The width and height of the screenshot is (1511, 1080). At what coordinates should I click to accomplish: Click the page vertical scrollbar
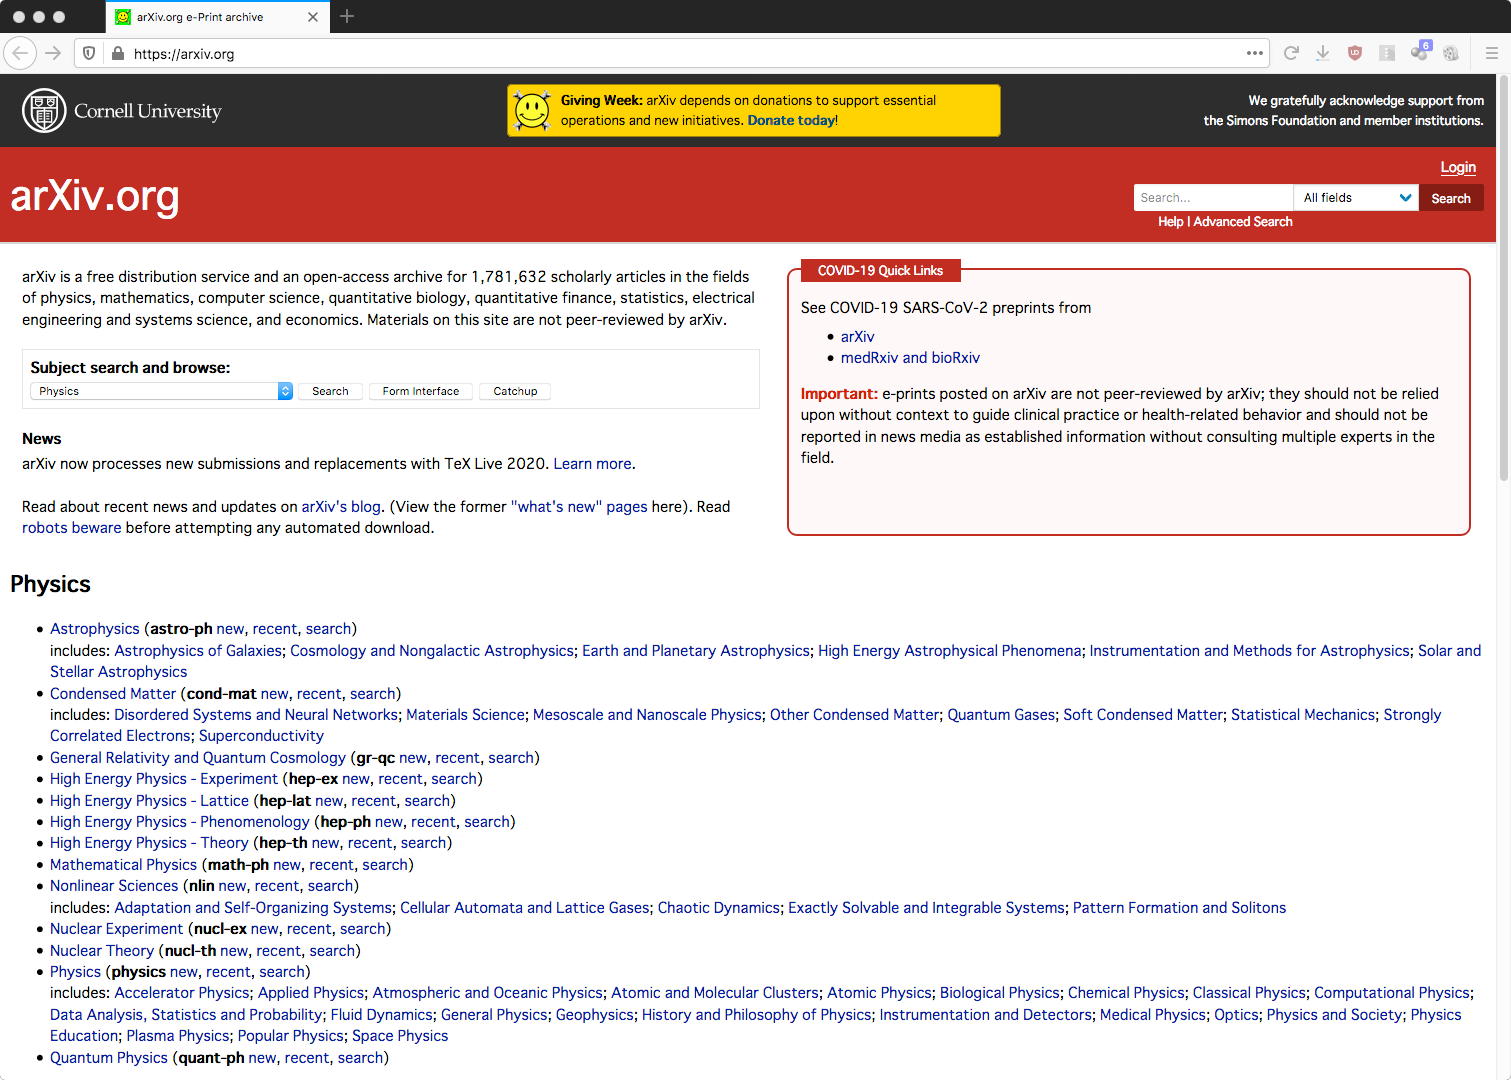tap(1503, 280)
